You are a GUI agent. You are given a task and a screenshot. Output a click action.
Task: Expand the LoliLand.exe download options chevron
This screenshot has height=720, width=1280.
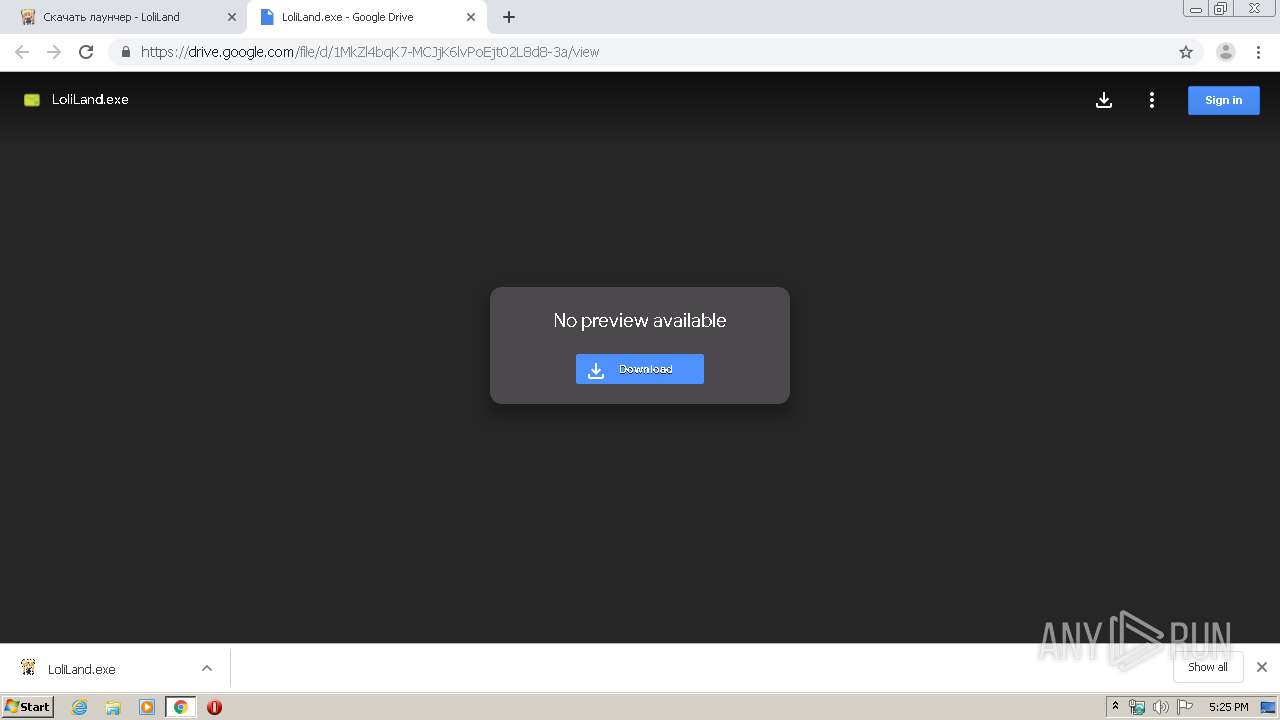coord(207,668)
